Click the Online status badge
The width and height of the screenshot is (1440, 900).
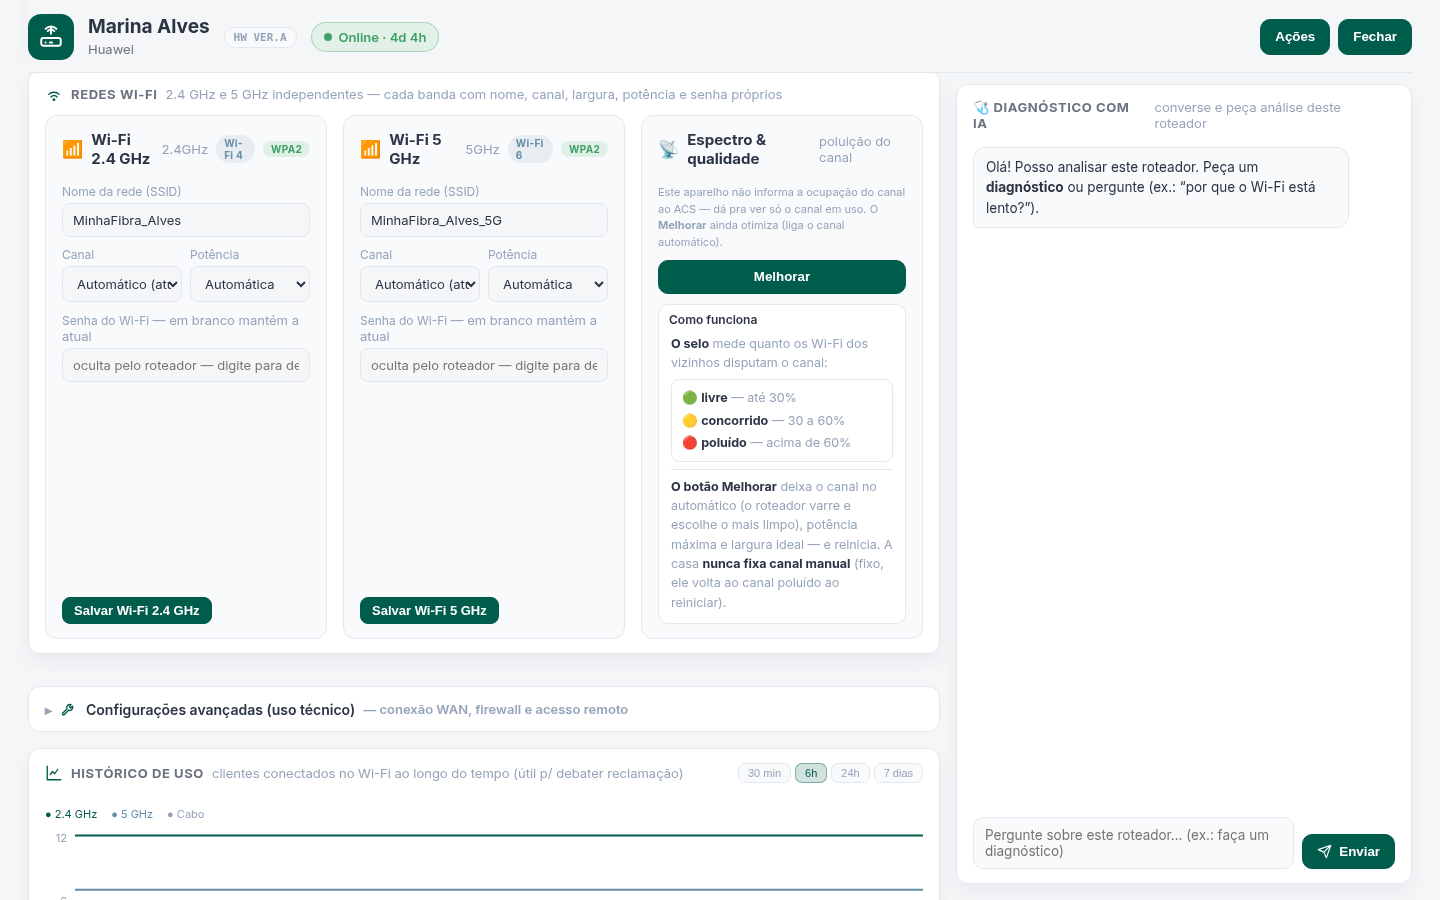point(375,37)
